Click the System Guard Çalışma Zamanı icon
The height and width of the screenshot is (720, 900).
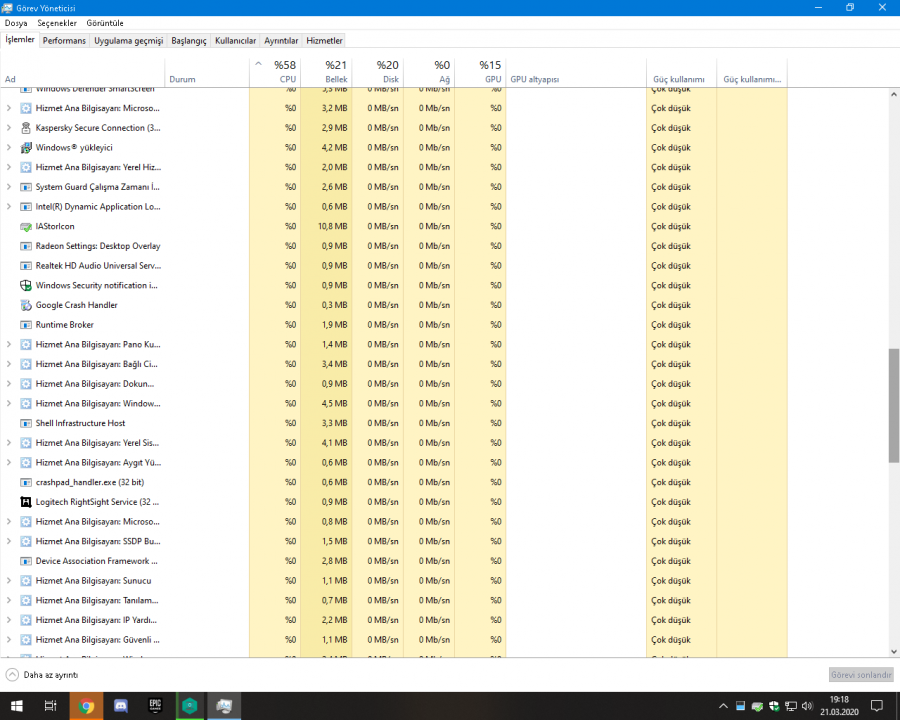pyautogui.click(x=25, y=187)
